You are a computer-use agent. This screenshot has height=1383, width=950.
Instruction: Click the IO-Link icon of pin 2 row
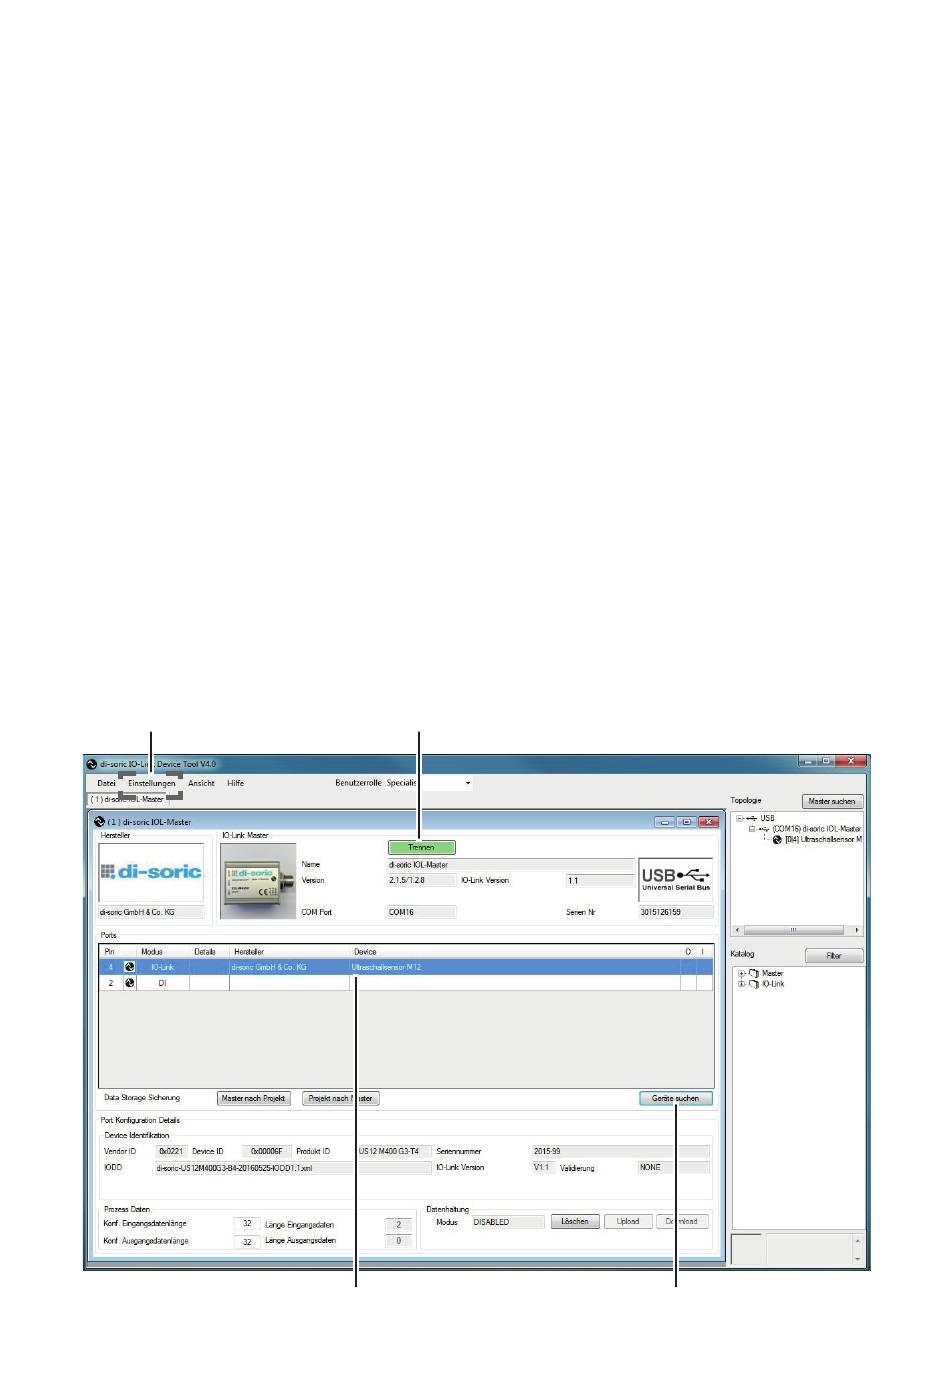(129, 983)
